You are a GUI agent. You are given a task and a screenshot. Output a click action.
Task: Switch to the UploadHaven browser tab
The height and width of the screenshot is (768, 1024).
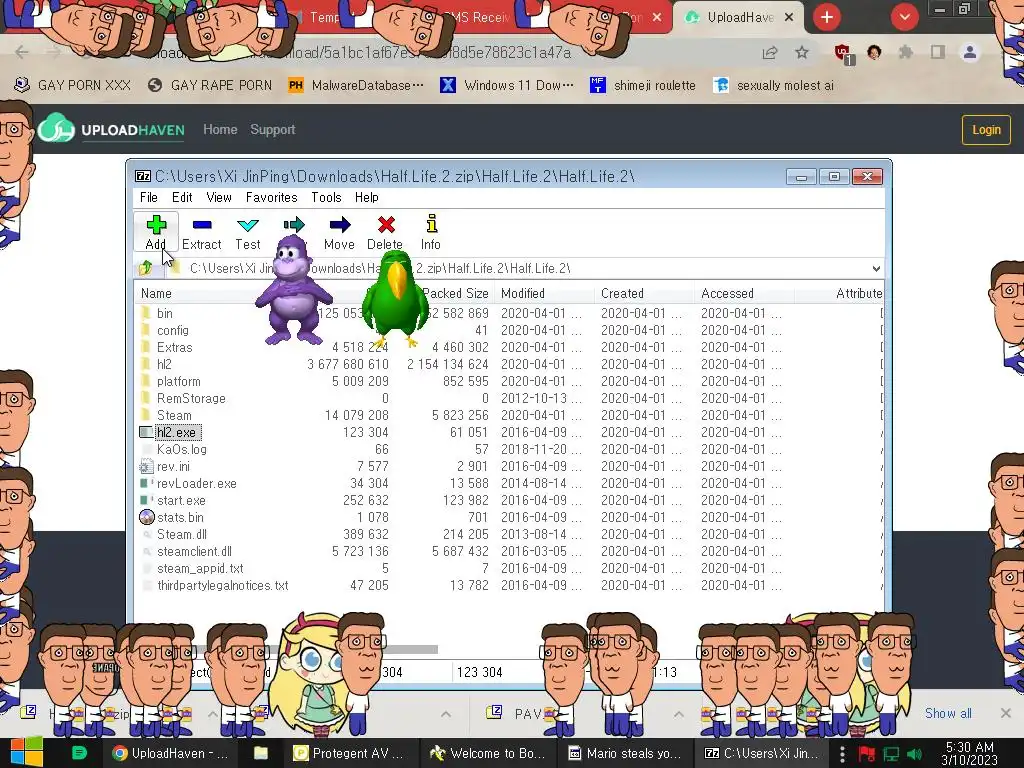click(738, 17)
